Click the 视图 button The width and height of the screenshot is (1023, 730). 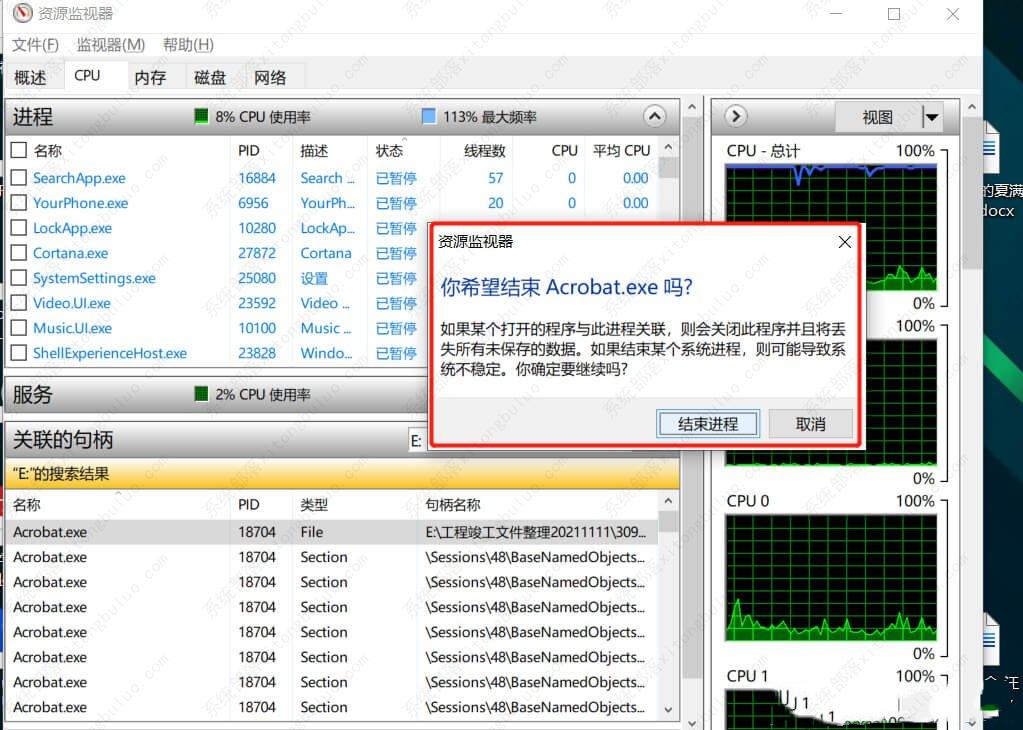pyautogui.click(x=878, y=117)
